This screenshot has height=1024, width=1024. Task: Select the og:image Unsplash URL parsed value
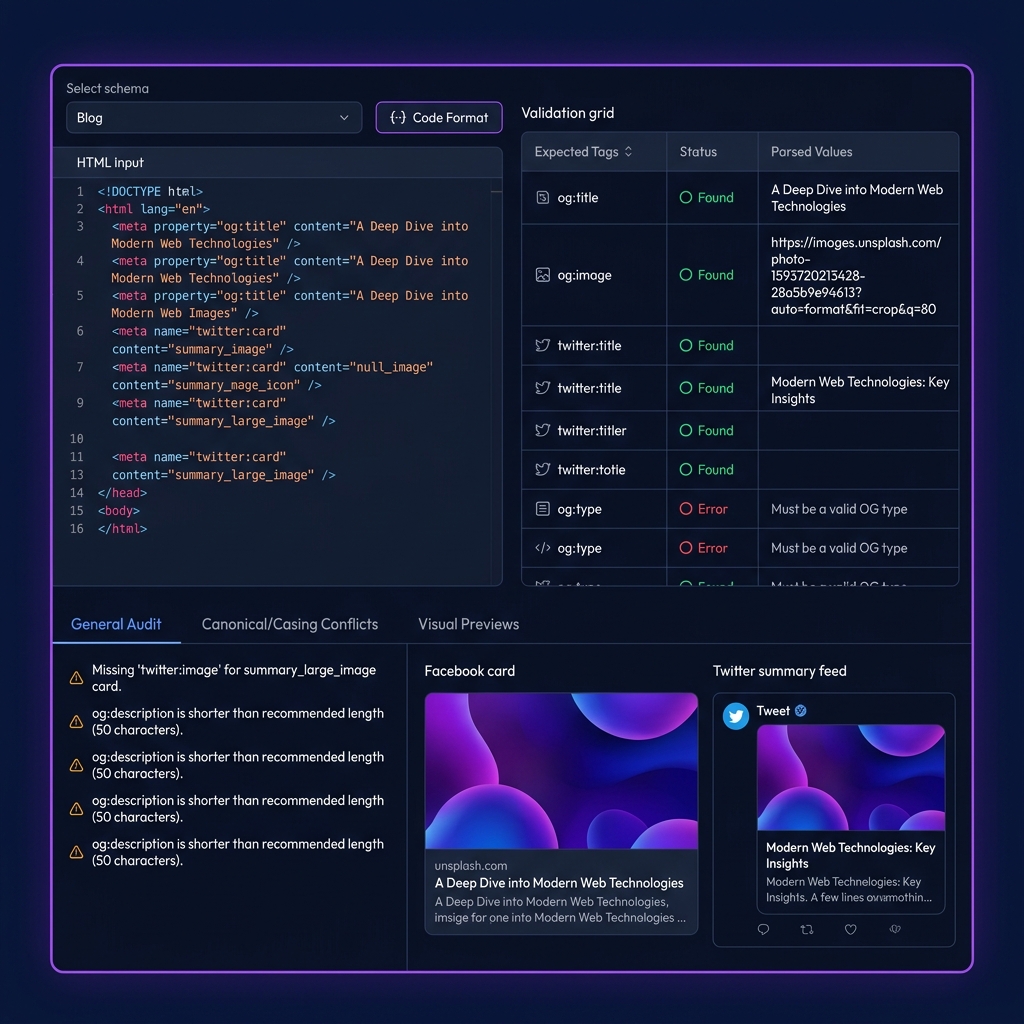coord(856,276)
